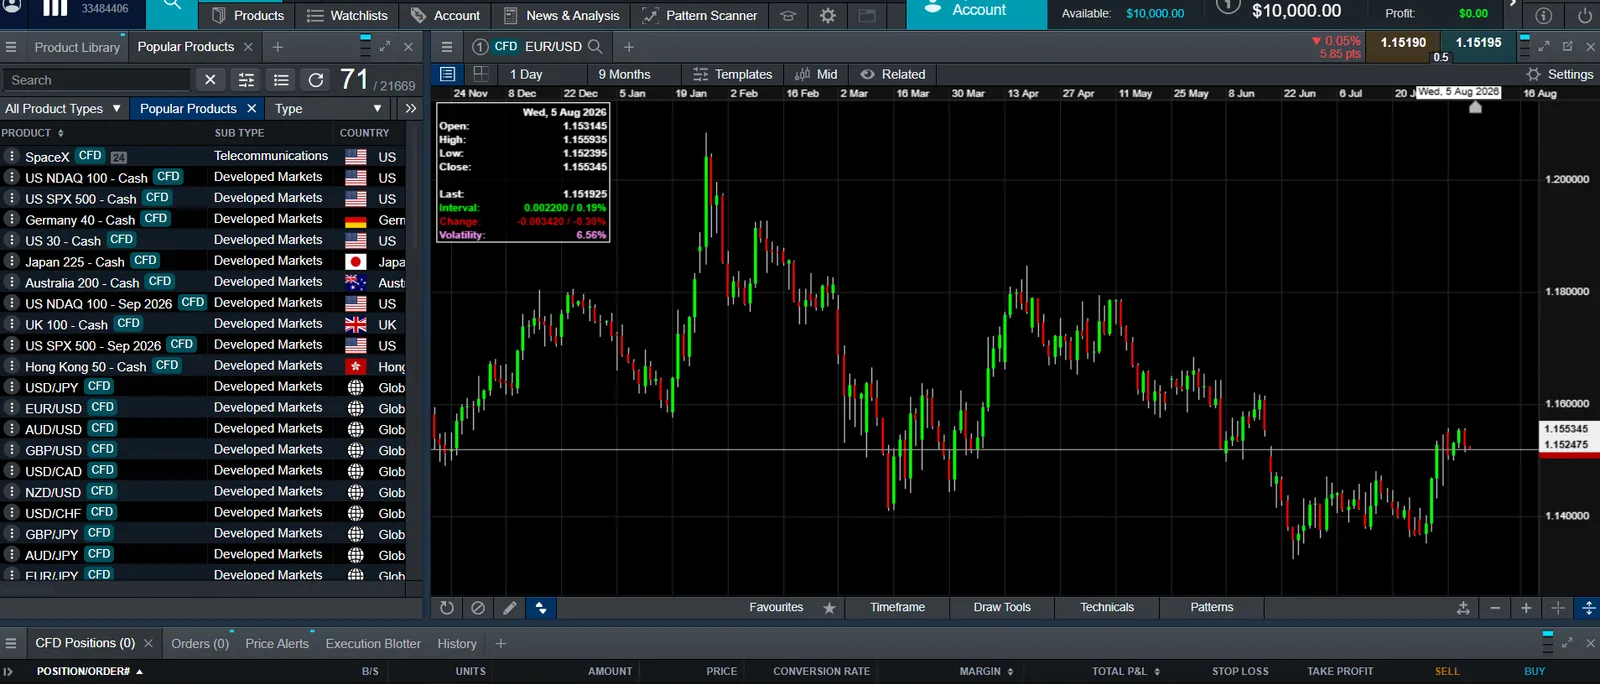This screenshot has height=684, width=1600.
Task: Toggle the order arrows icon on chart toolbar
Action: coord(541,607)
